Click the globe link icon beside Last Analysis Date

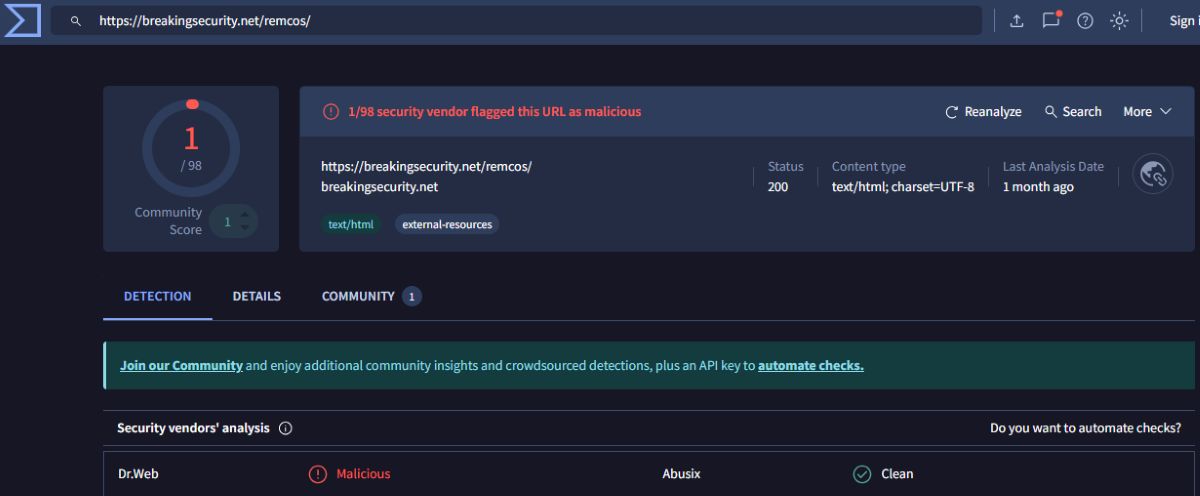(1152, 174)
